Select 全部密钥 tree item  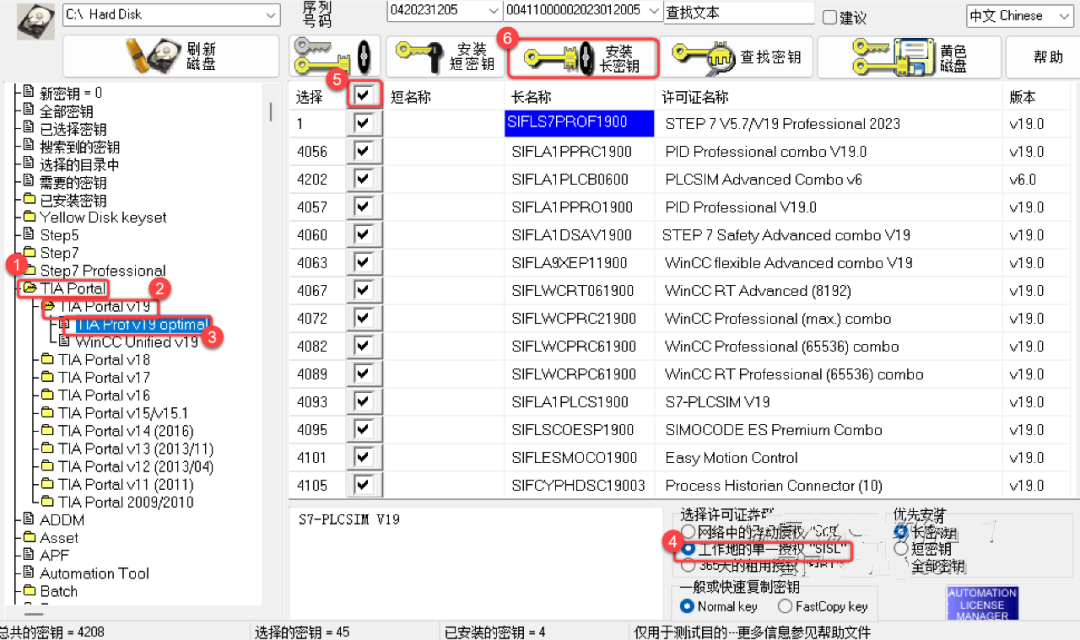66,111
